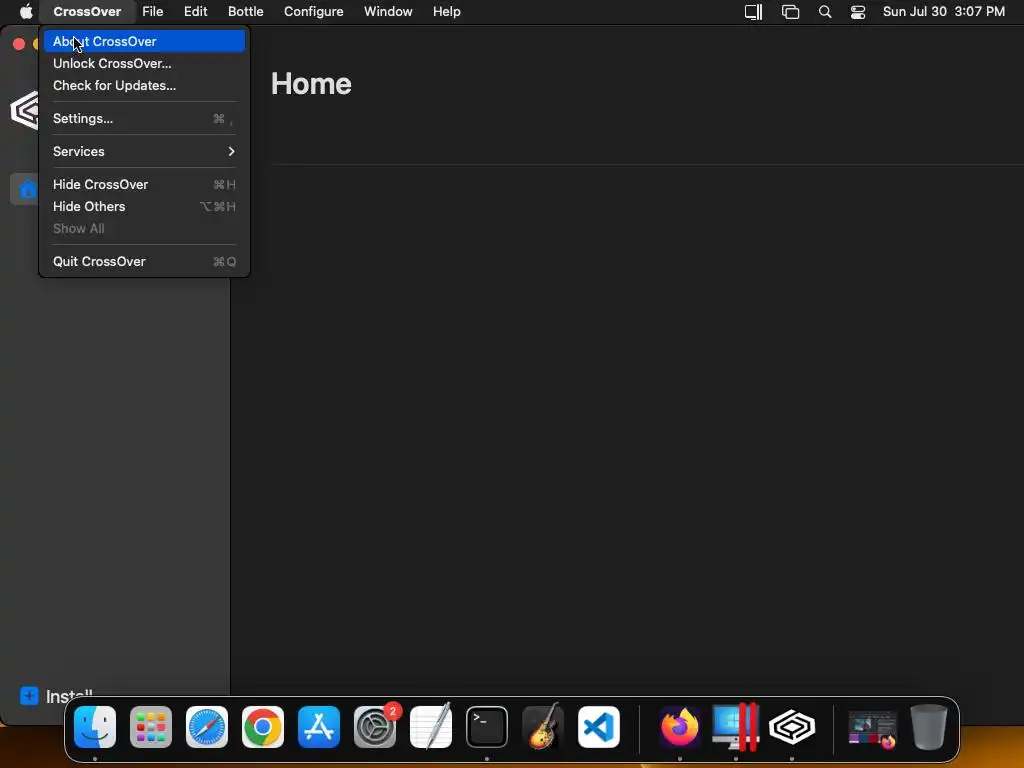Screen dimensions: 1024x768
Task: Click the sidebar display menu bar icon
Action: 754,12
